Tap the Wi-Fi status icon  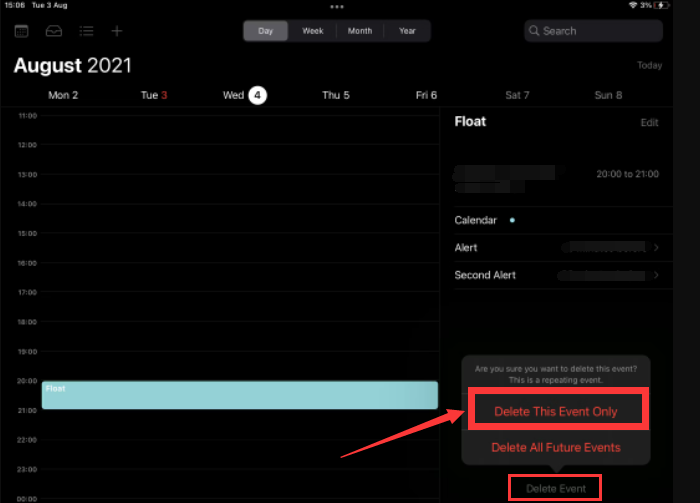(633, 5)
